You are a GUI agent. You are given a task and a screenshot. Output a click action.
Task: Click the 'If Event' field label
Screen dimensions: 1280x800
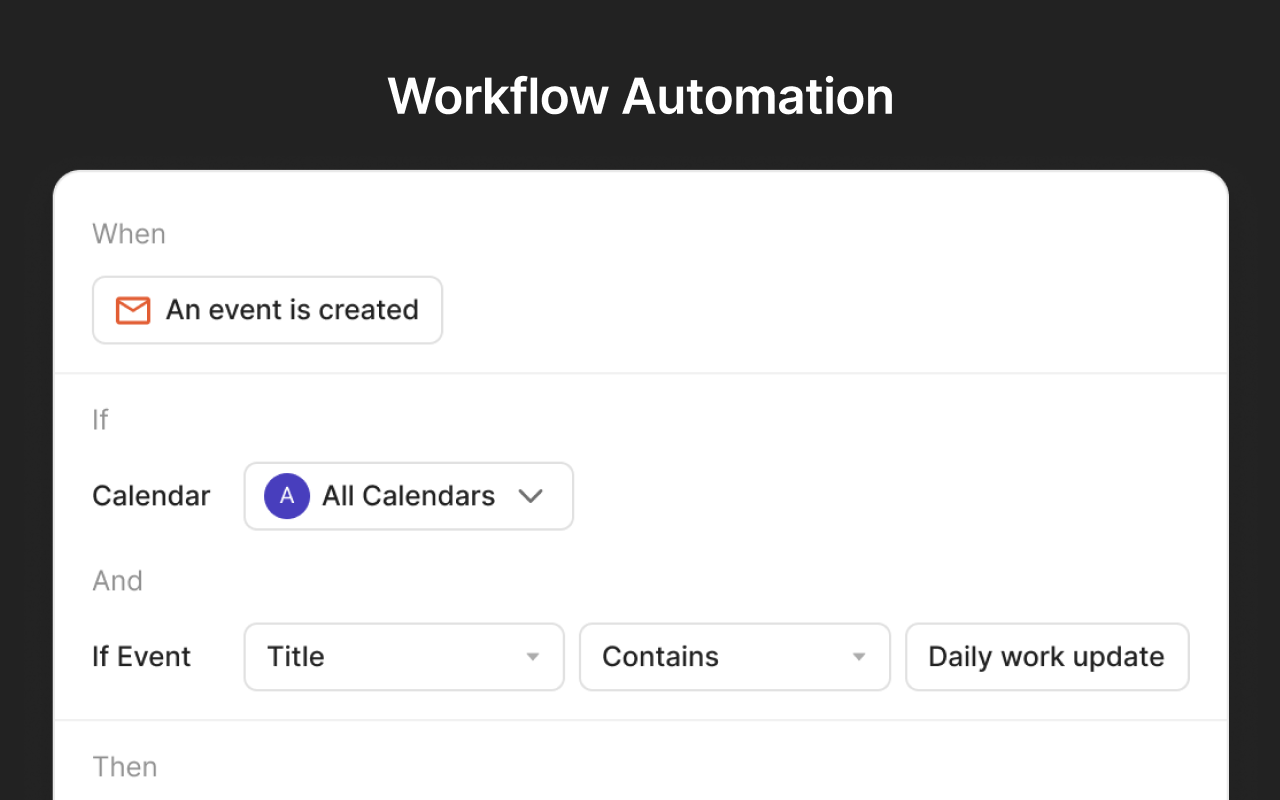click(141, 657)
